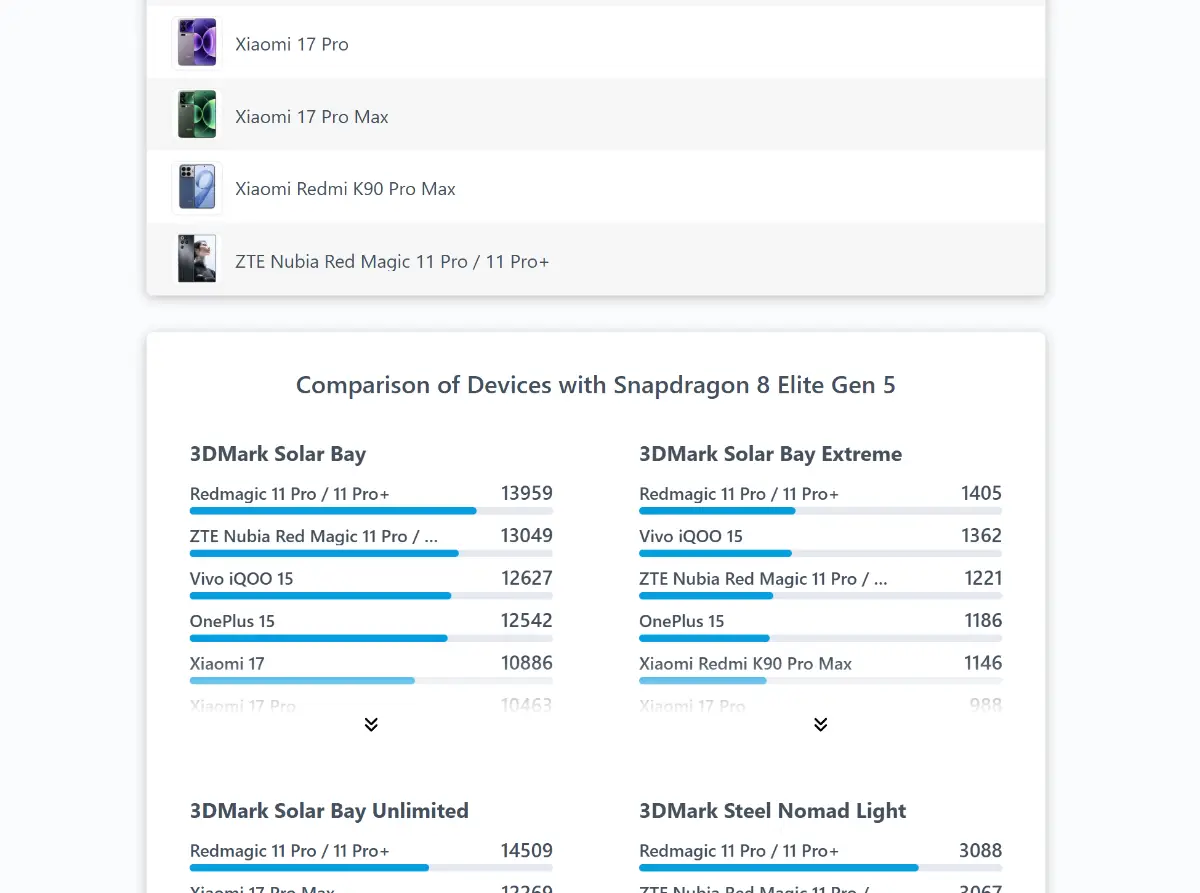Click Vivo iQOO 15 in Solar Bay Extreme
1200x893 pixels.
pos(691,537)
